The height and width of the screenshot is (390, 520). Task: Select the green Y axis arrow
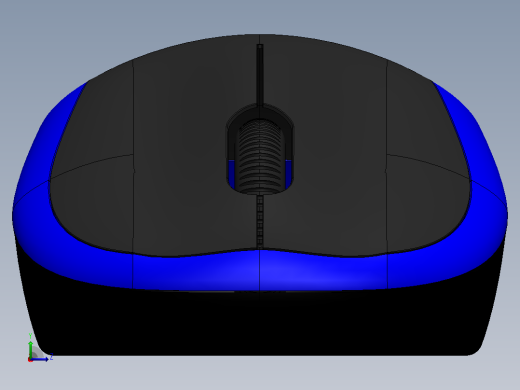pos(31,349)
